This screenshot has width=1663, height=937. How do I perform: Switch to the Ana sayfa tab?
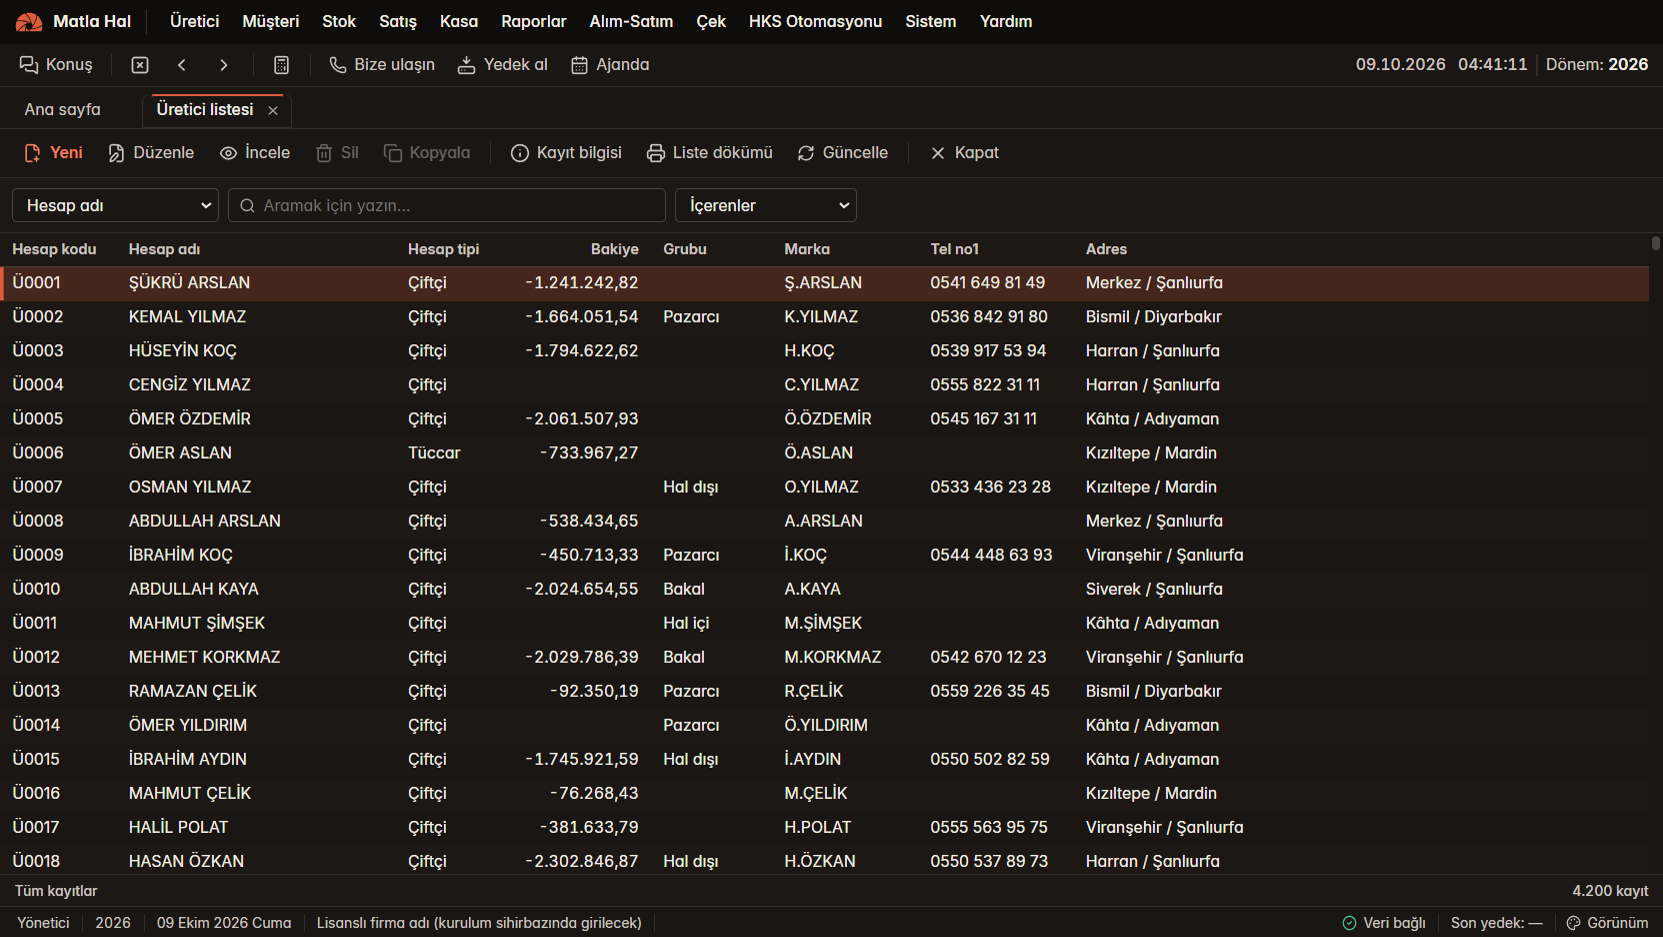click(63, 110)
